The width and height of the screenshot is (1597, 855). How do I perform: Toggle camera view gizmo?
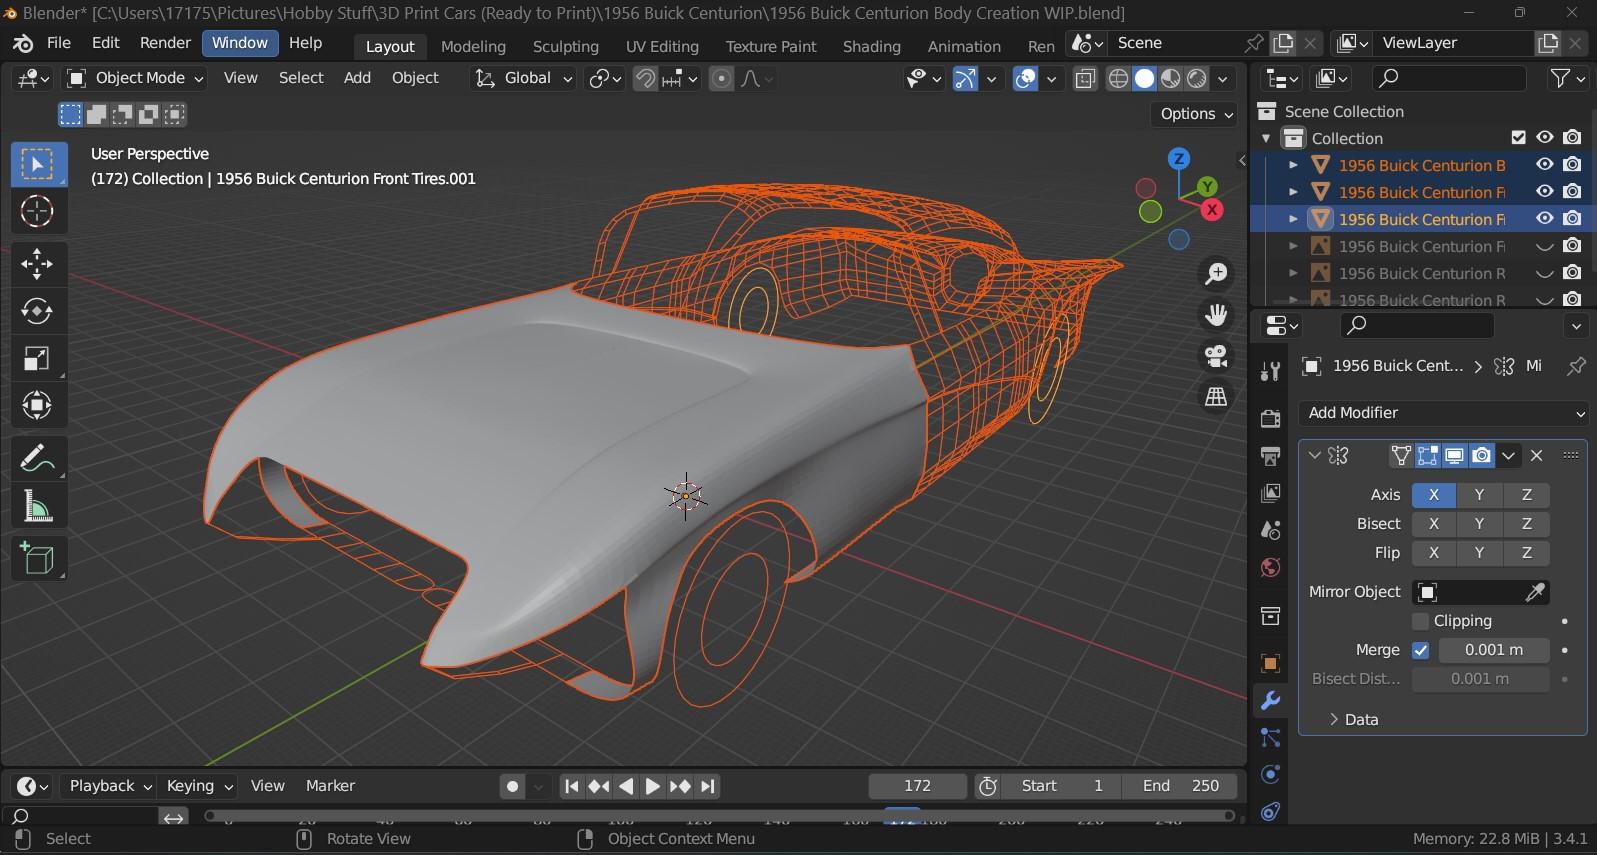point(1216,356)
